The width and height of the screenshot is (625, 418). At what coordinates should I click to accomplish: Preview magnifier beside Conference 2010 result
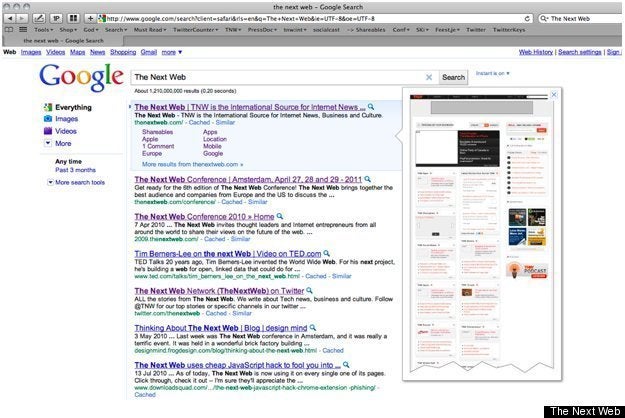(x=280, y=216)
